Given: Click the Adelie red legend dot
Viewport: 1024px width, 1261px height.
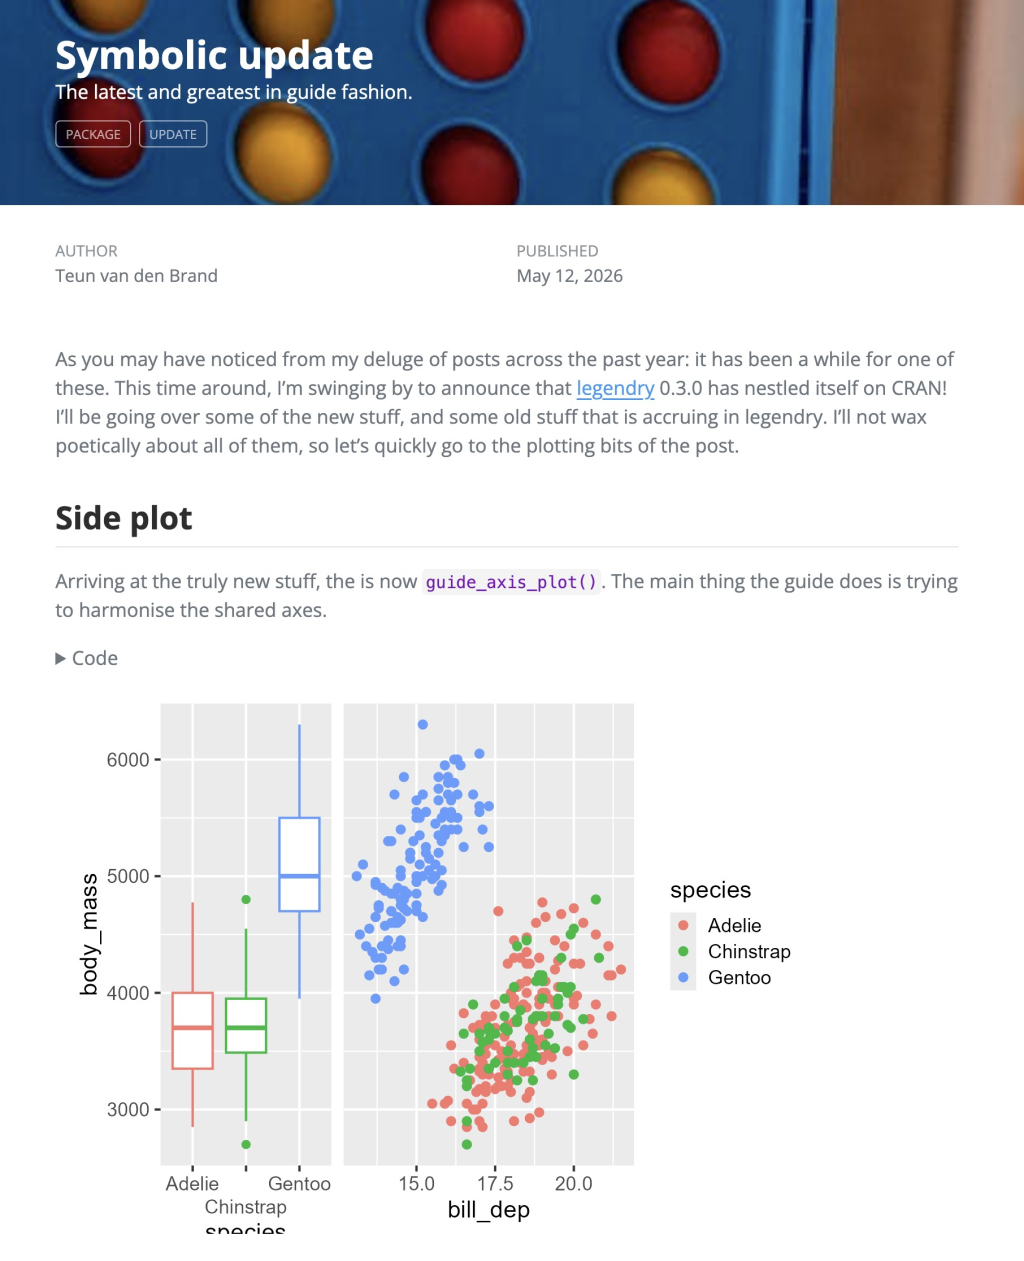Looking at the screenshot, I should (x=684, y=925).
